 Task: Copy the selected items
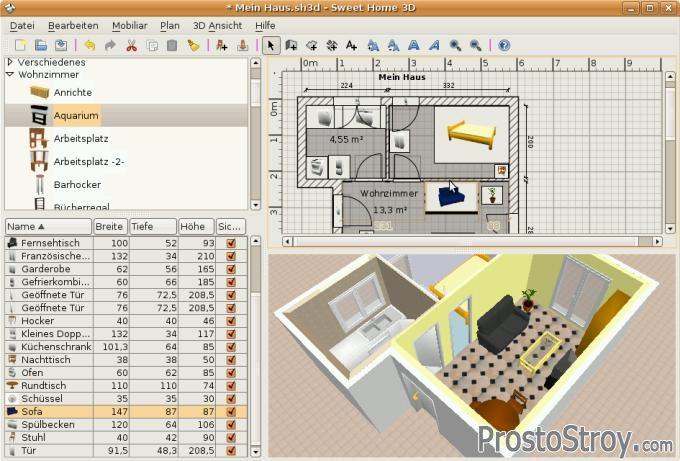click(x=152, y=45)
